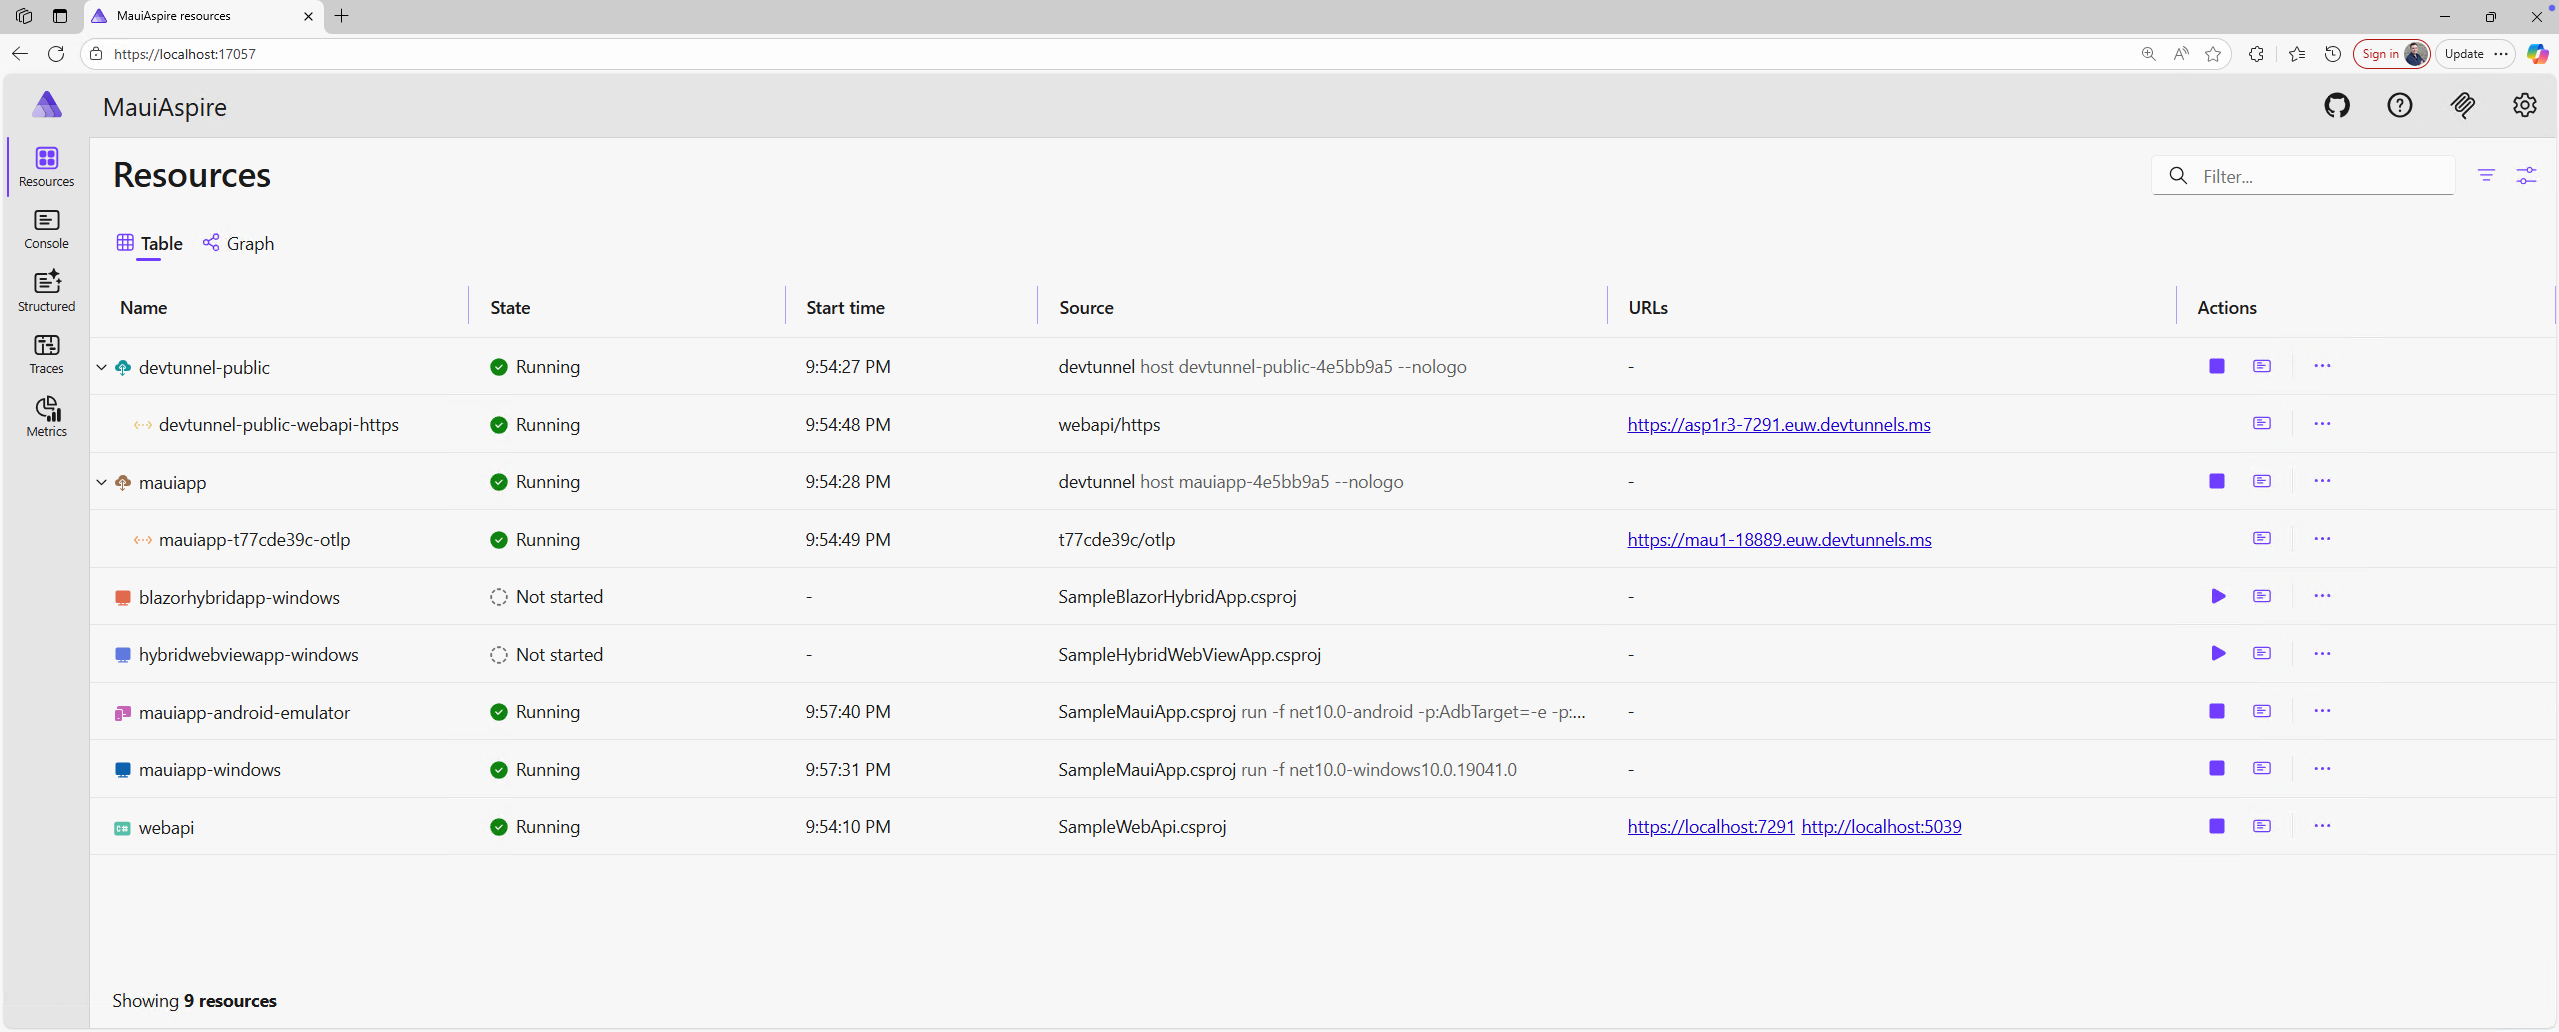Open Structured logs page in sidebar
Image resolution: width=2559 pixels, height=1032 pixels.
click(x=46, y=291)
